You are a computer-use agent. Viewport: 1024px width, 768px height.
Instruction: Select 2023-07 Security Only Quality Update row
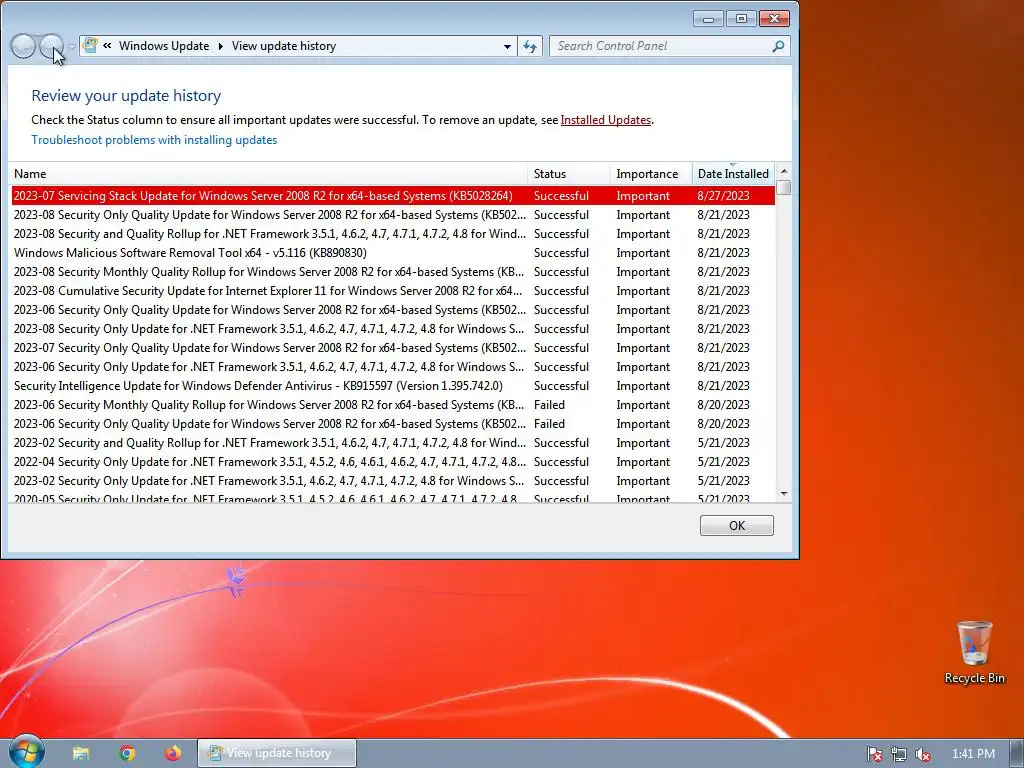[393, 348]
